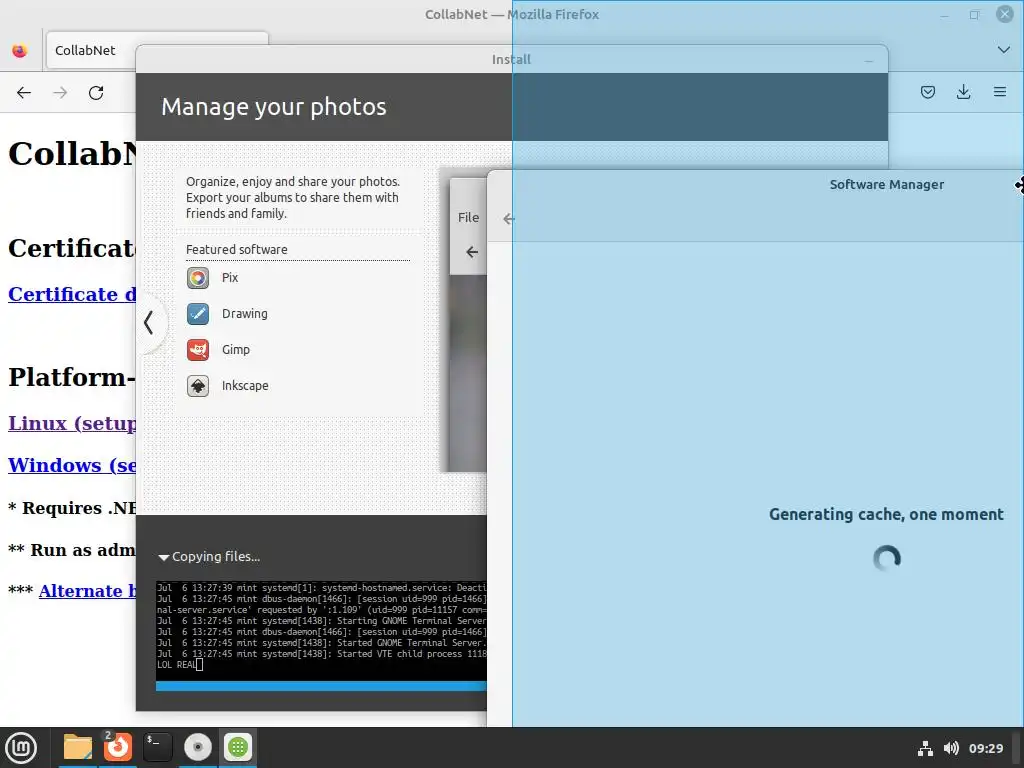1024x768 pixels.
Task: Open the 'Alternate' link on CollabNet page
Action: click(x=87, y=590)
